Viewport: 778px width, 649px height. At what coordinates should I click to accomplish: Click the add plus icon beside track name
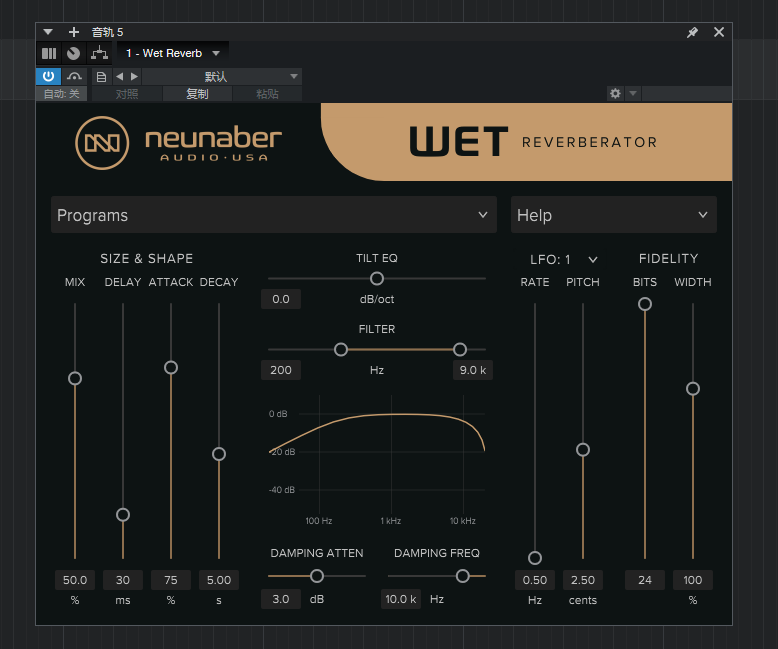coord(73,32)
